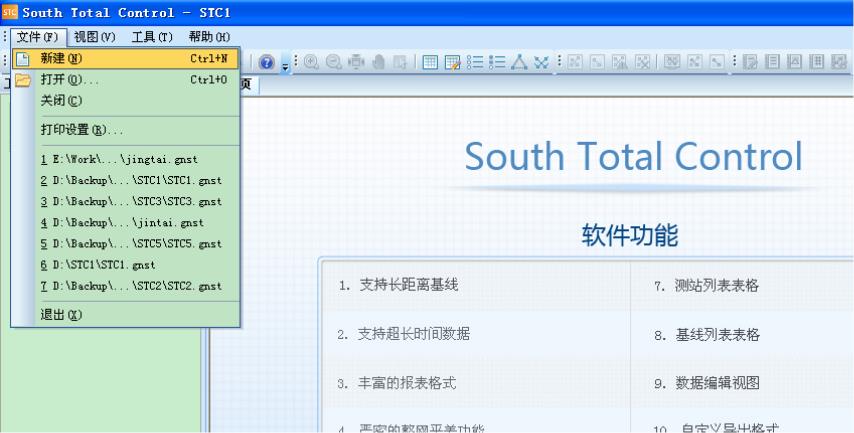This screenshot has width=854, height=433.
Task: Click the greyed lined-document report icon
Action: [772, 62]
